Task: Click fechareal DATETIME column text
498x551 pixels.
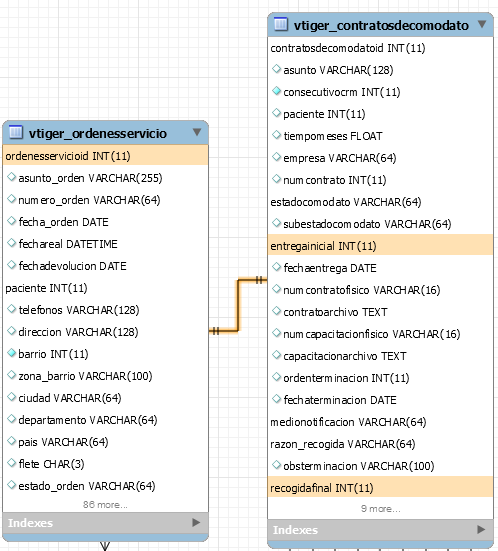Action: point(68,244)
